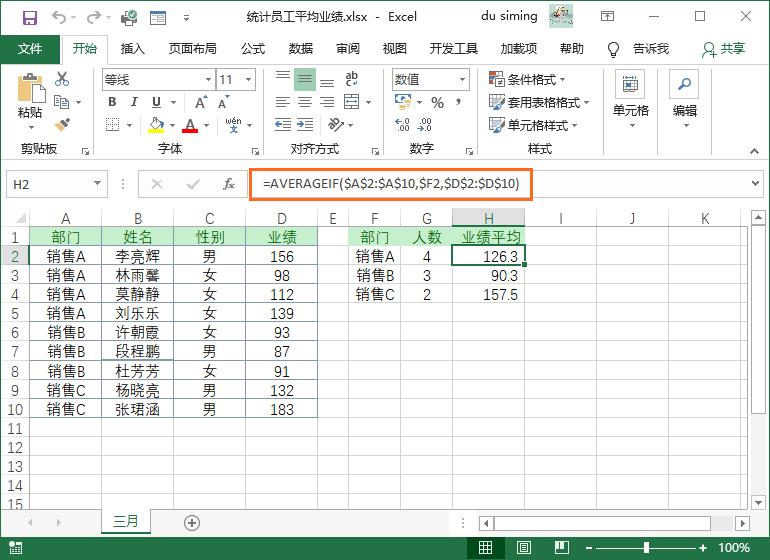Switch to the 插入 tab
Viewport: 770px width, 560px height.
[133, 49]
